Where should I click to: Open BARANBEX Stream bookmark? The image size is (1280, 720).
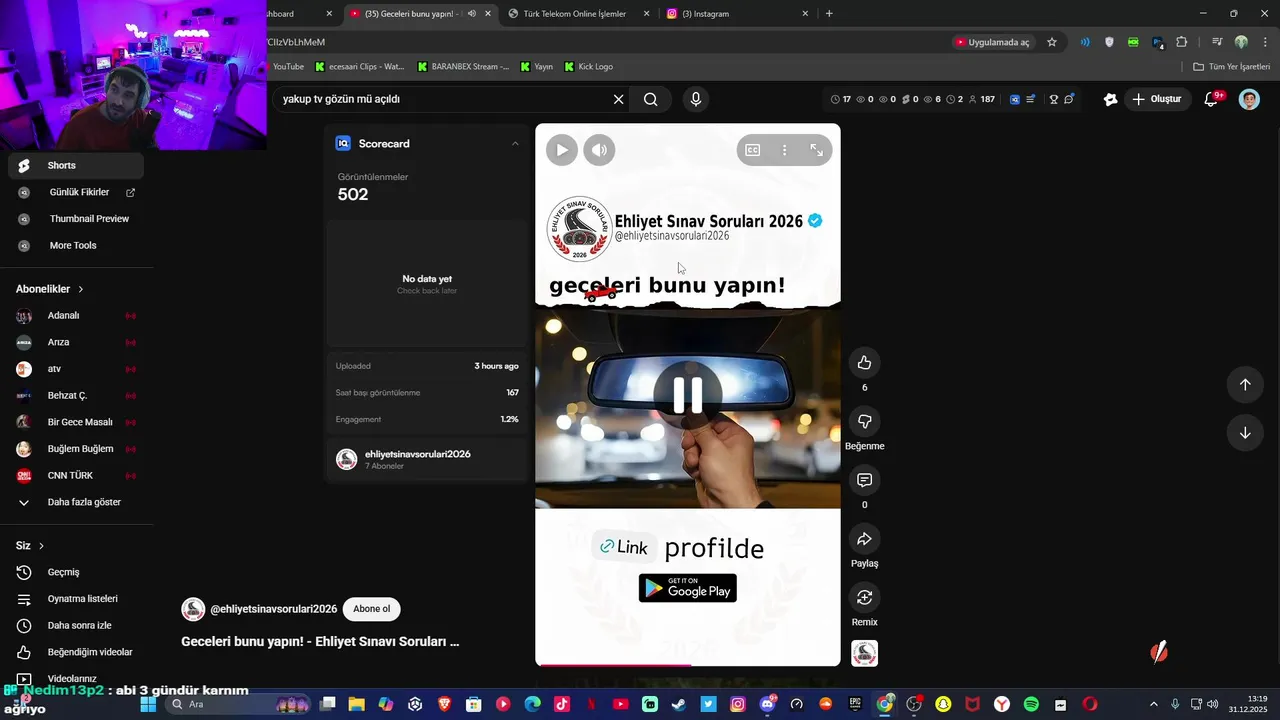[463, 67]
